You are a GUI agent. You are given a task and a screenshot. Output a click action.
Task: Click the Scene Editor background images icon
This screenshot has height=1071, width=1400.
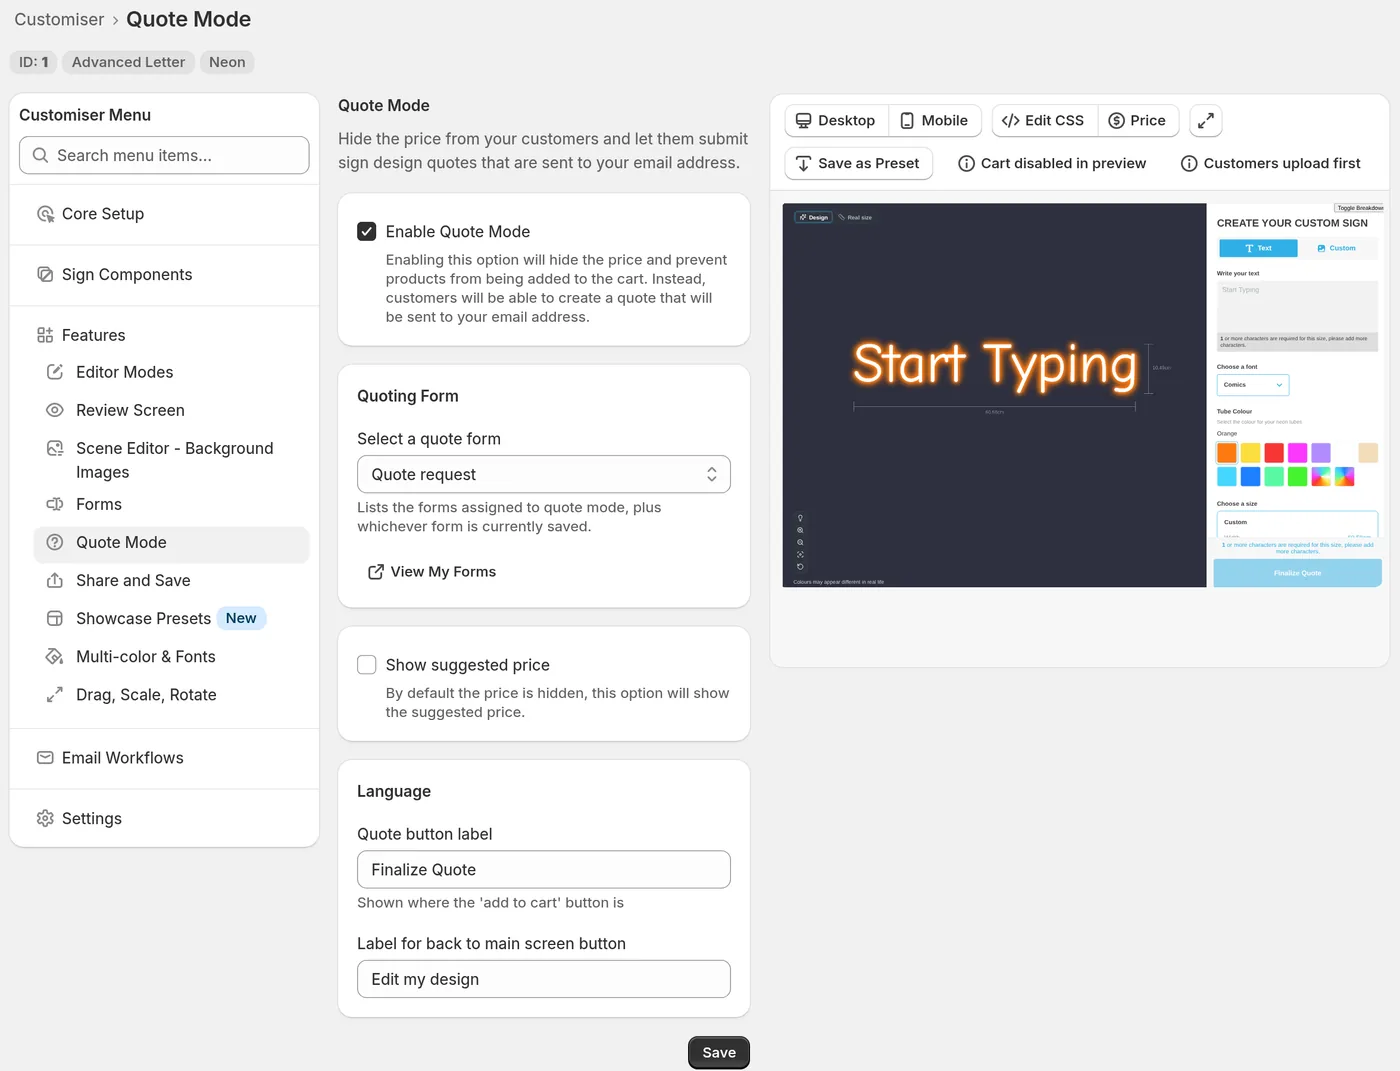tap(55, 448)
